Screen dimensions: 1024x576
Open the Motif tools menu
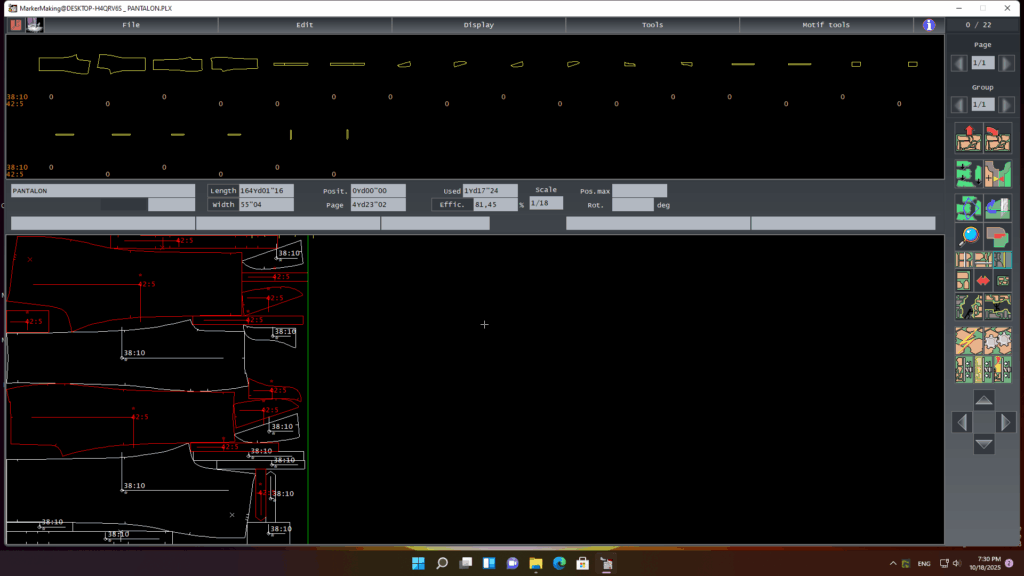[826, 25]
